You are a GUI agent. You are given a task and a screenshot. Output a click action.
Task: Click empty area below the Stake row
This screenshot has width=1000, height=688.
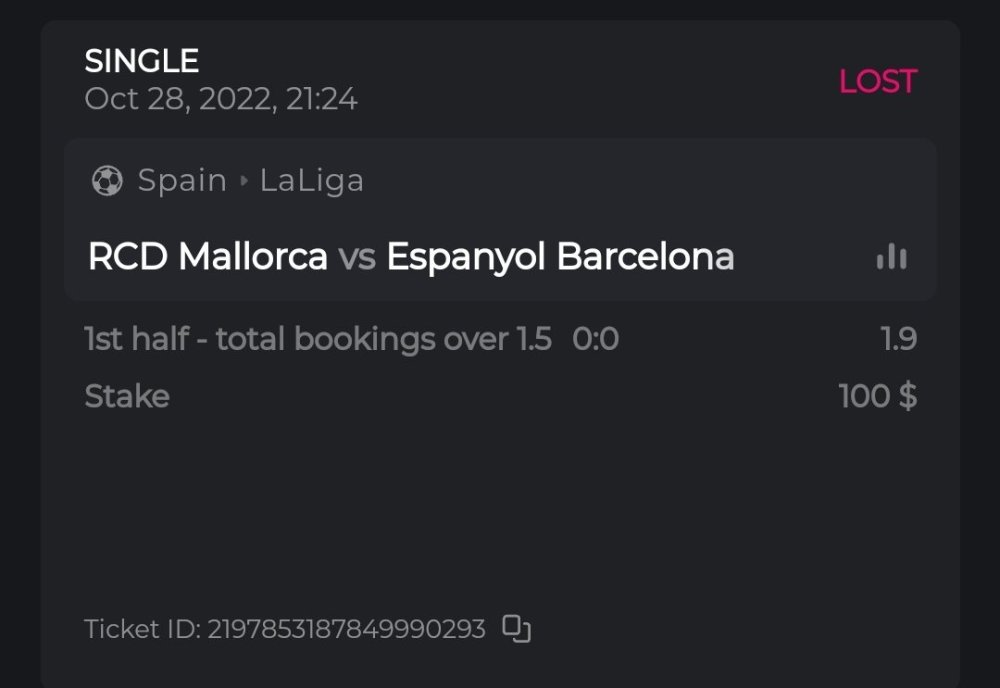(x=500, y=500)
